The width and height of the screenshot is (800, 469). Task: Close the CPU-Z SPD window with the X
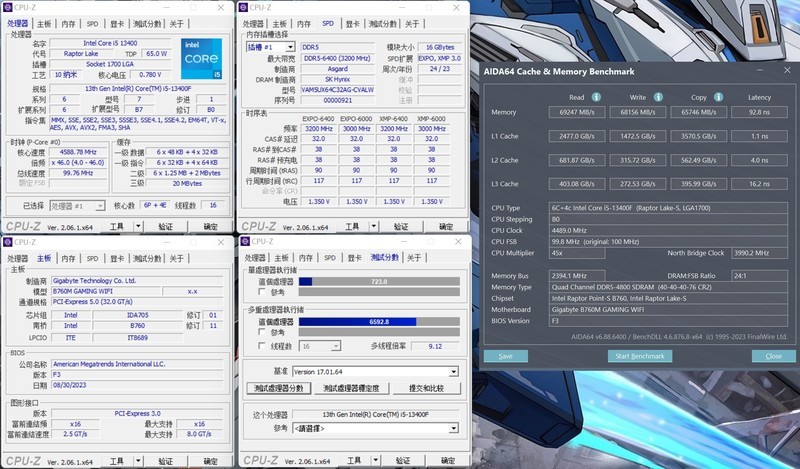click(457, 8)
